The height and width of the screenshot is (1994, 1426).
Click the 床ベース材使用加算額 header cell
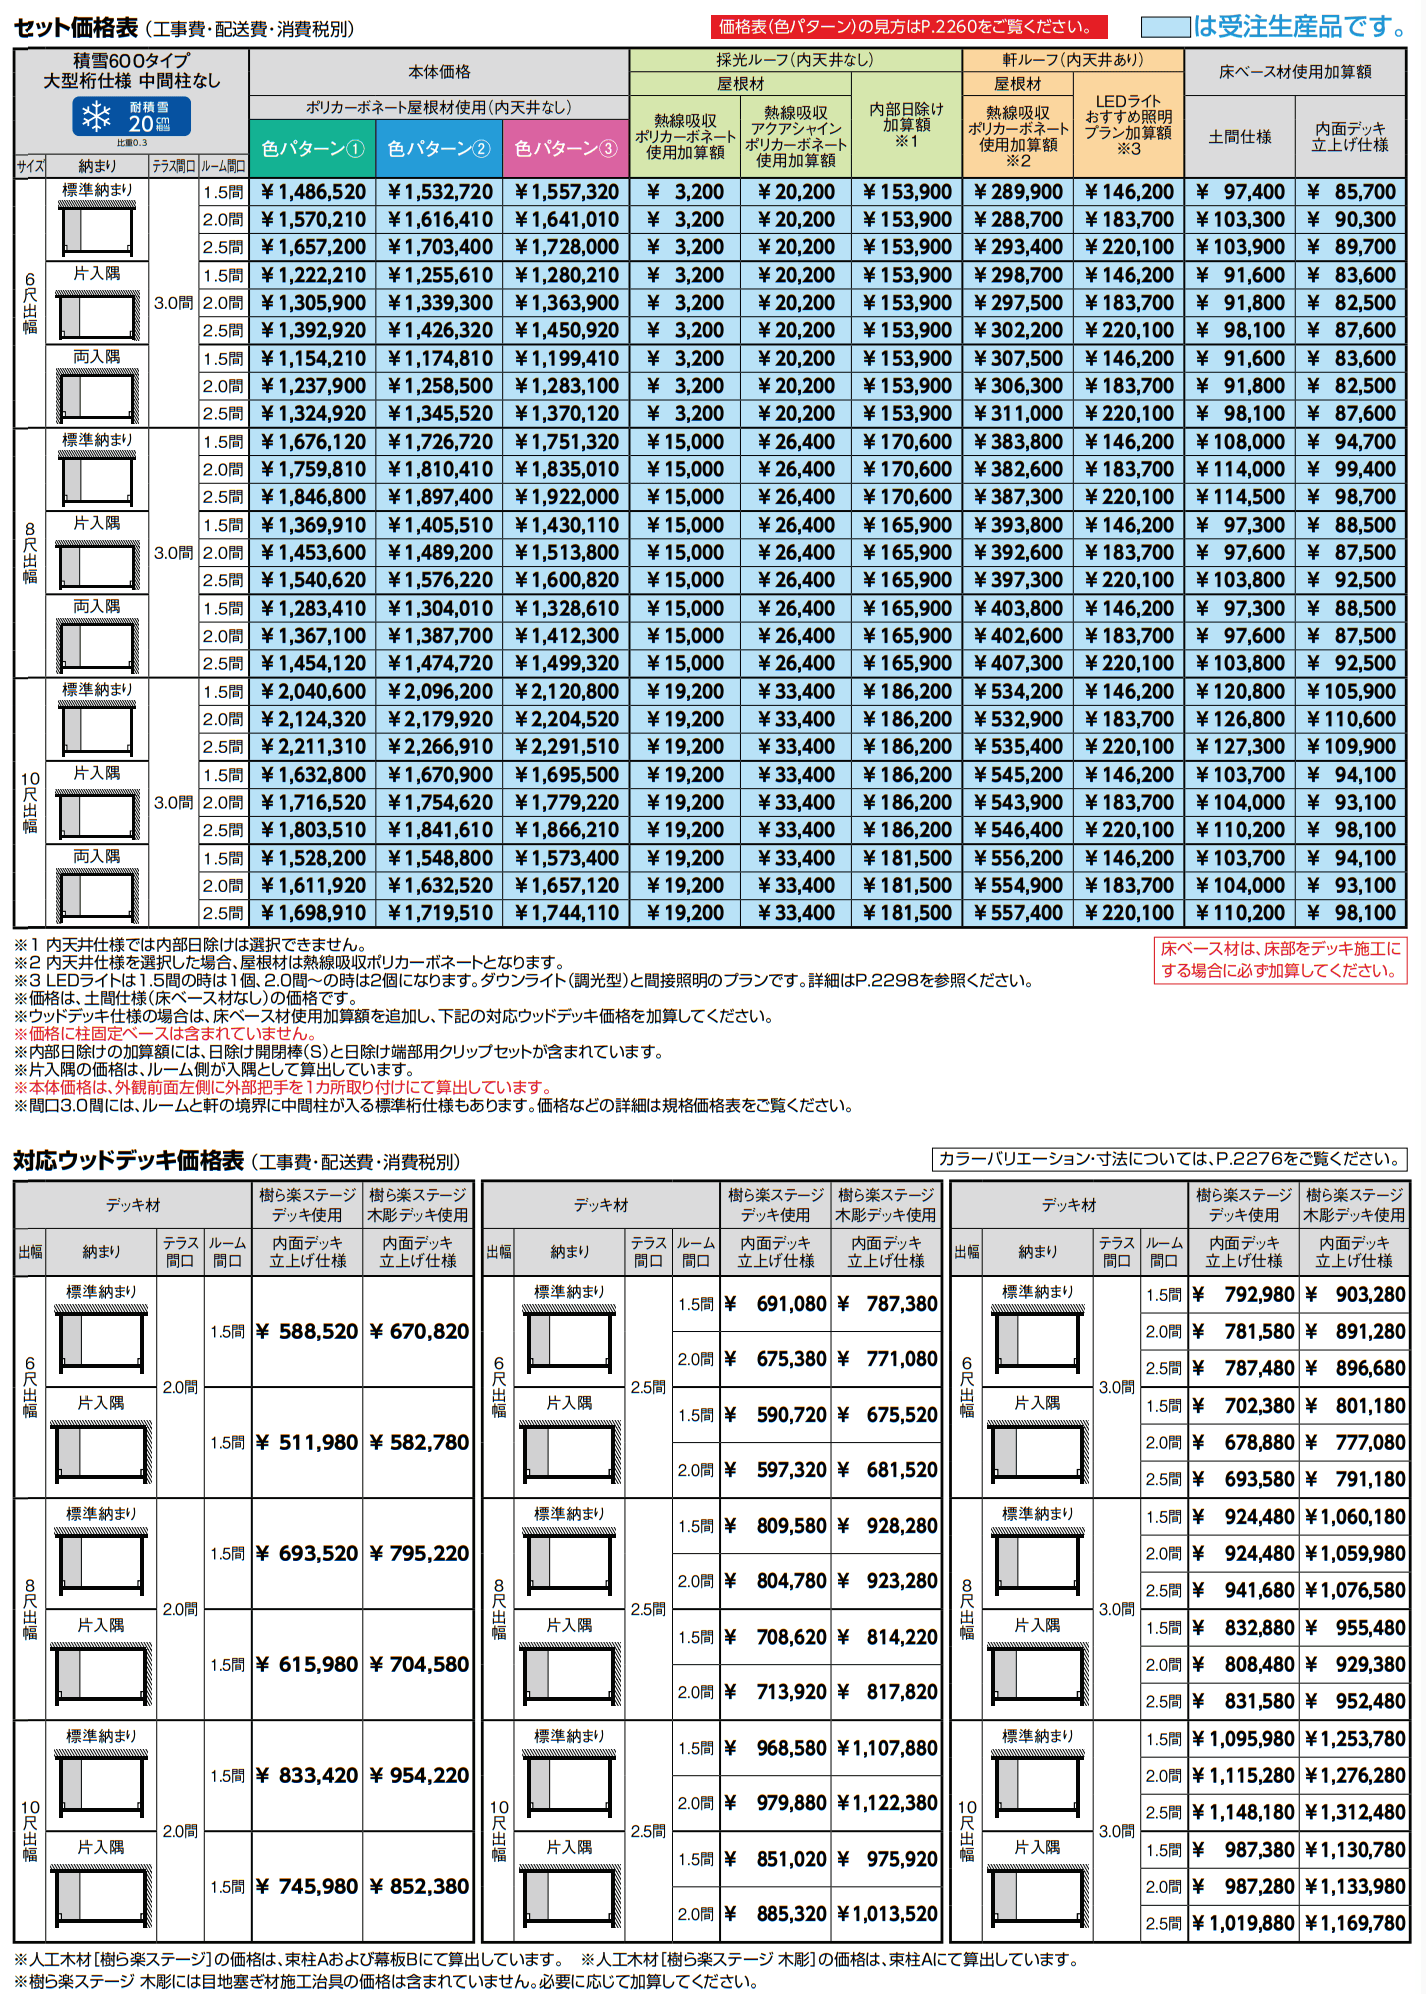[x=1295, y=72]
